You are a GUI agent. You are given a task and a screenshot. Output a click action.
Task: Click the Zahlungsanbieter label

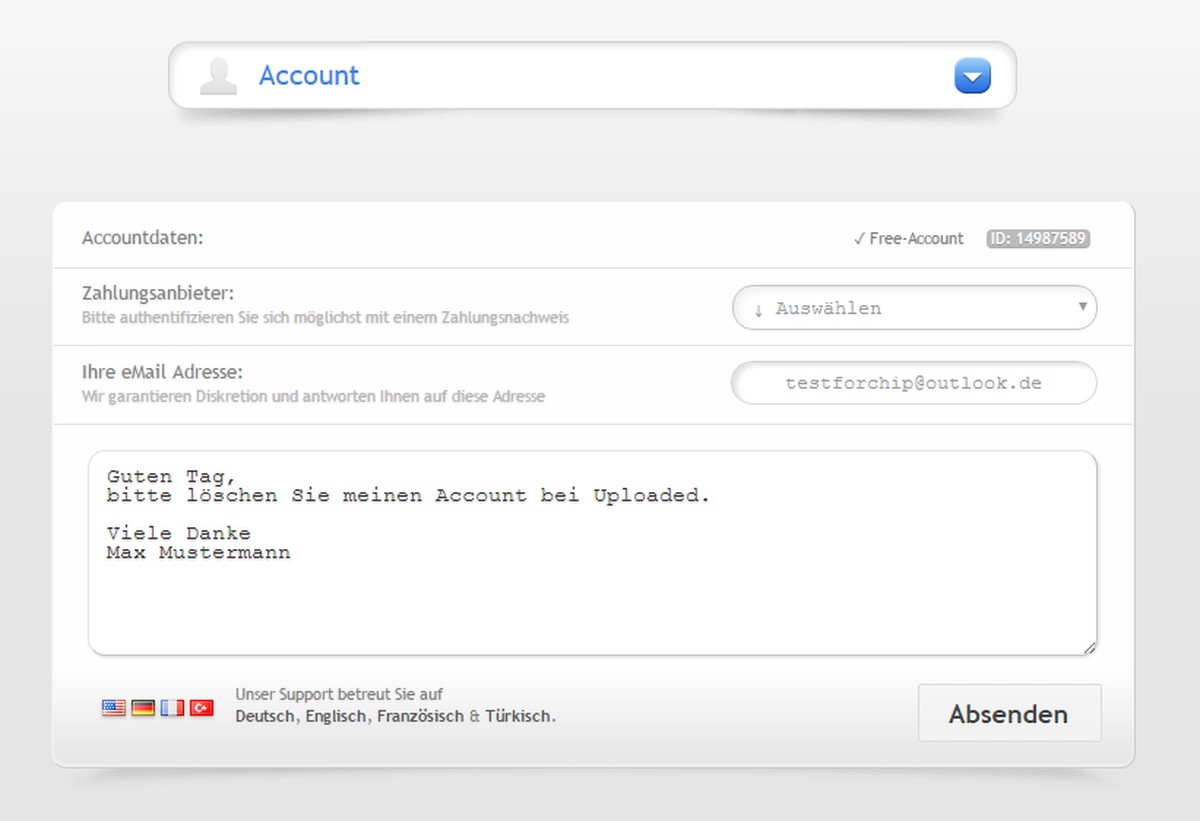pyautogui.click(x=158, y=294)
